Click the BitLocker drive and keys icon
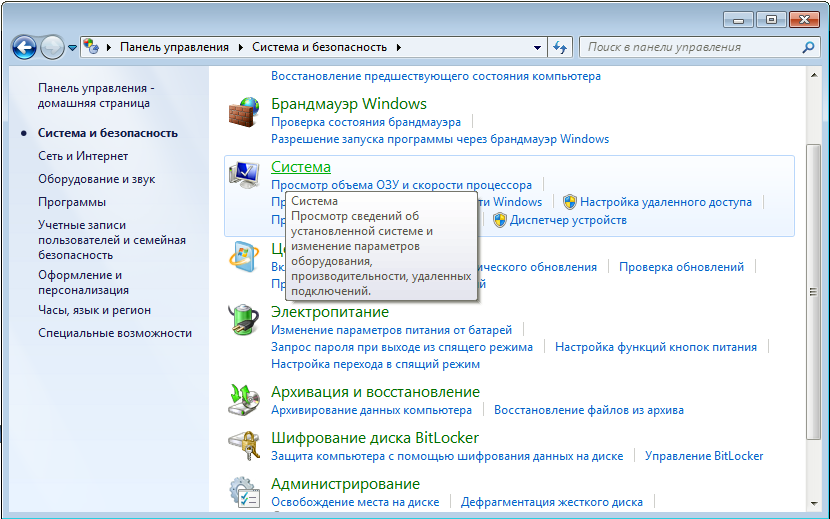Screen dimensions: 830x519 pyautogui.click(x=244, y=446)
